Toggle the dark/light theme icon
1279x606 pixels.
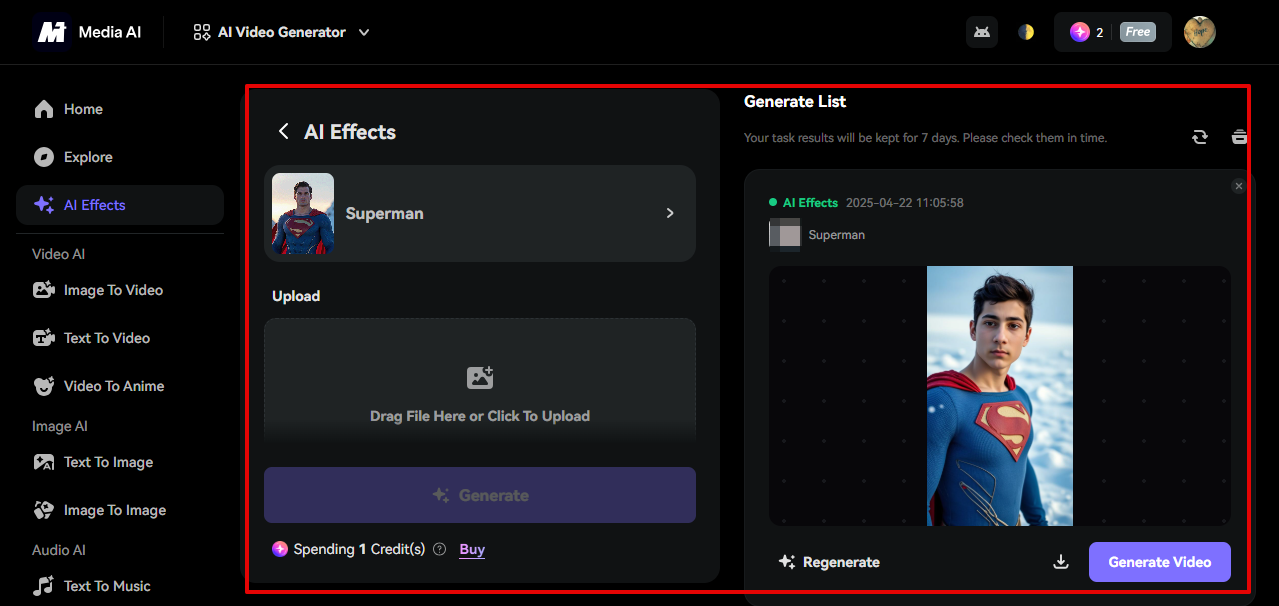coord(1026,32)
